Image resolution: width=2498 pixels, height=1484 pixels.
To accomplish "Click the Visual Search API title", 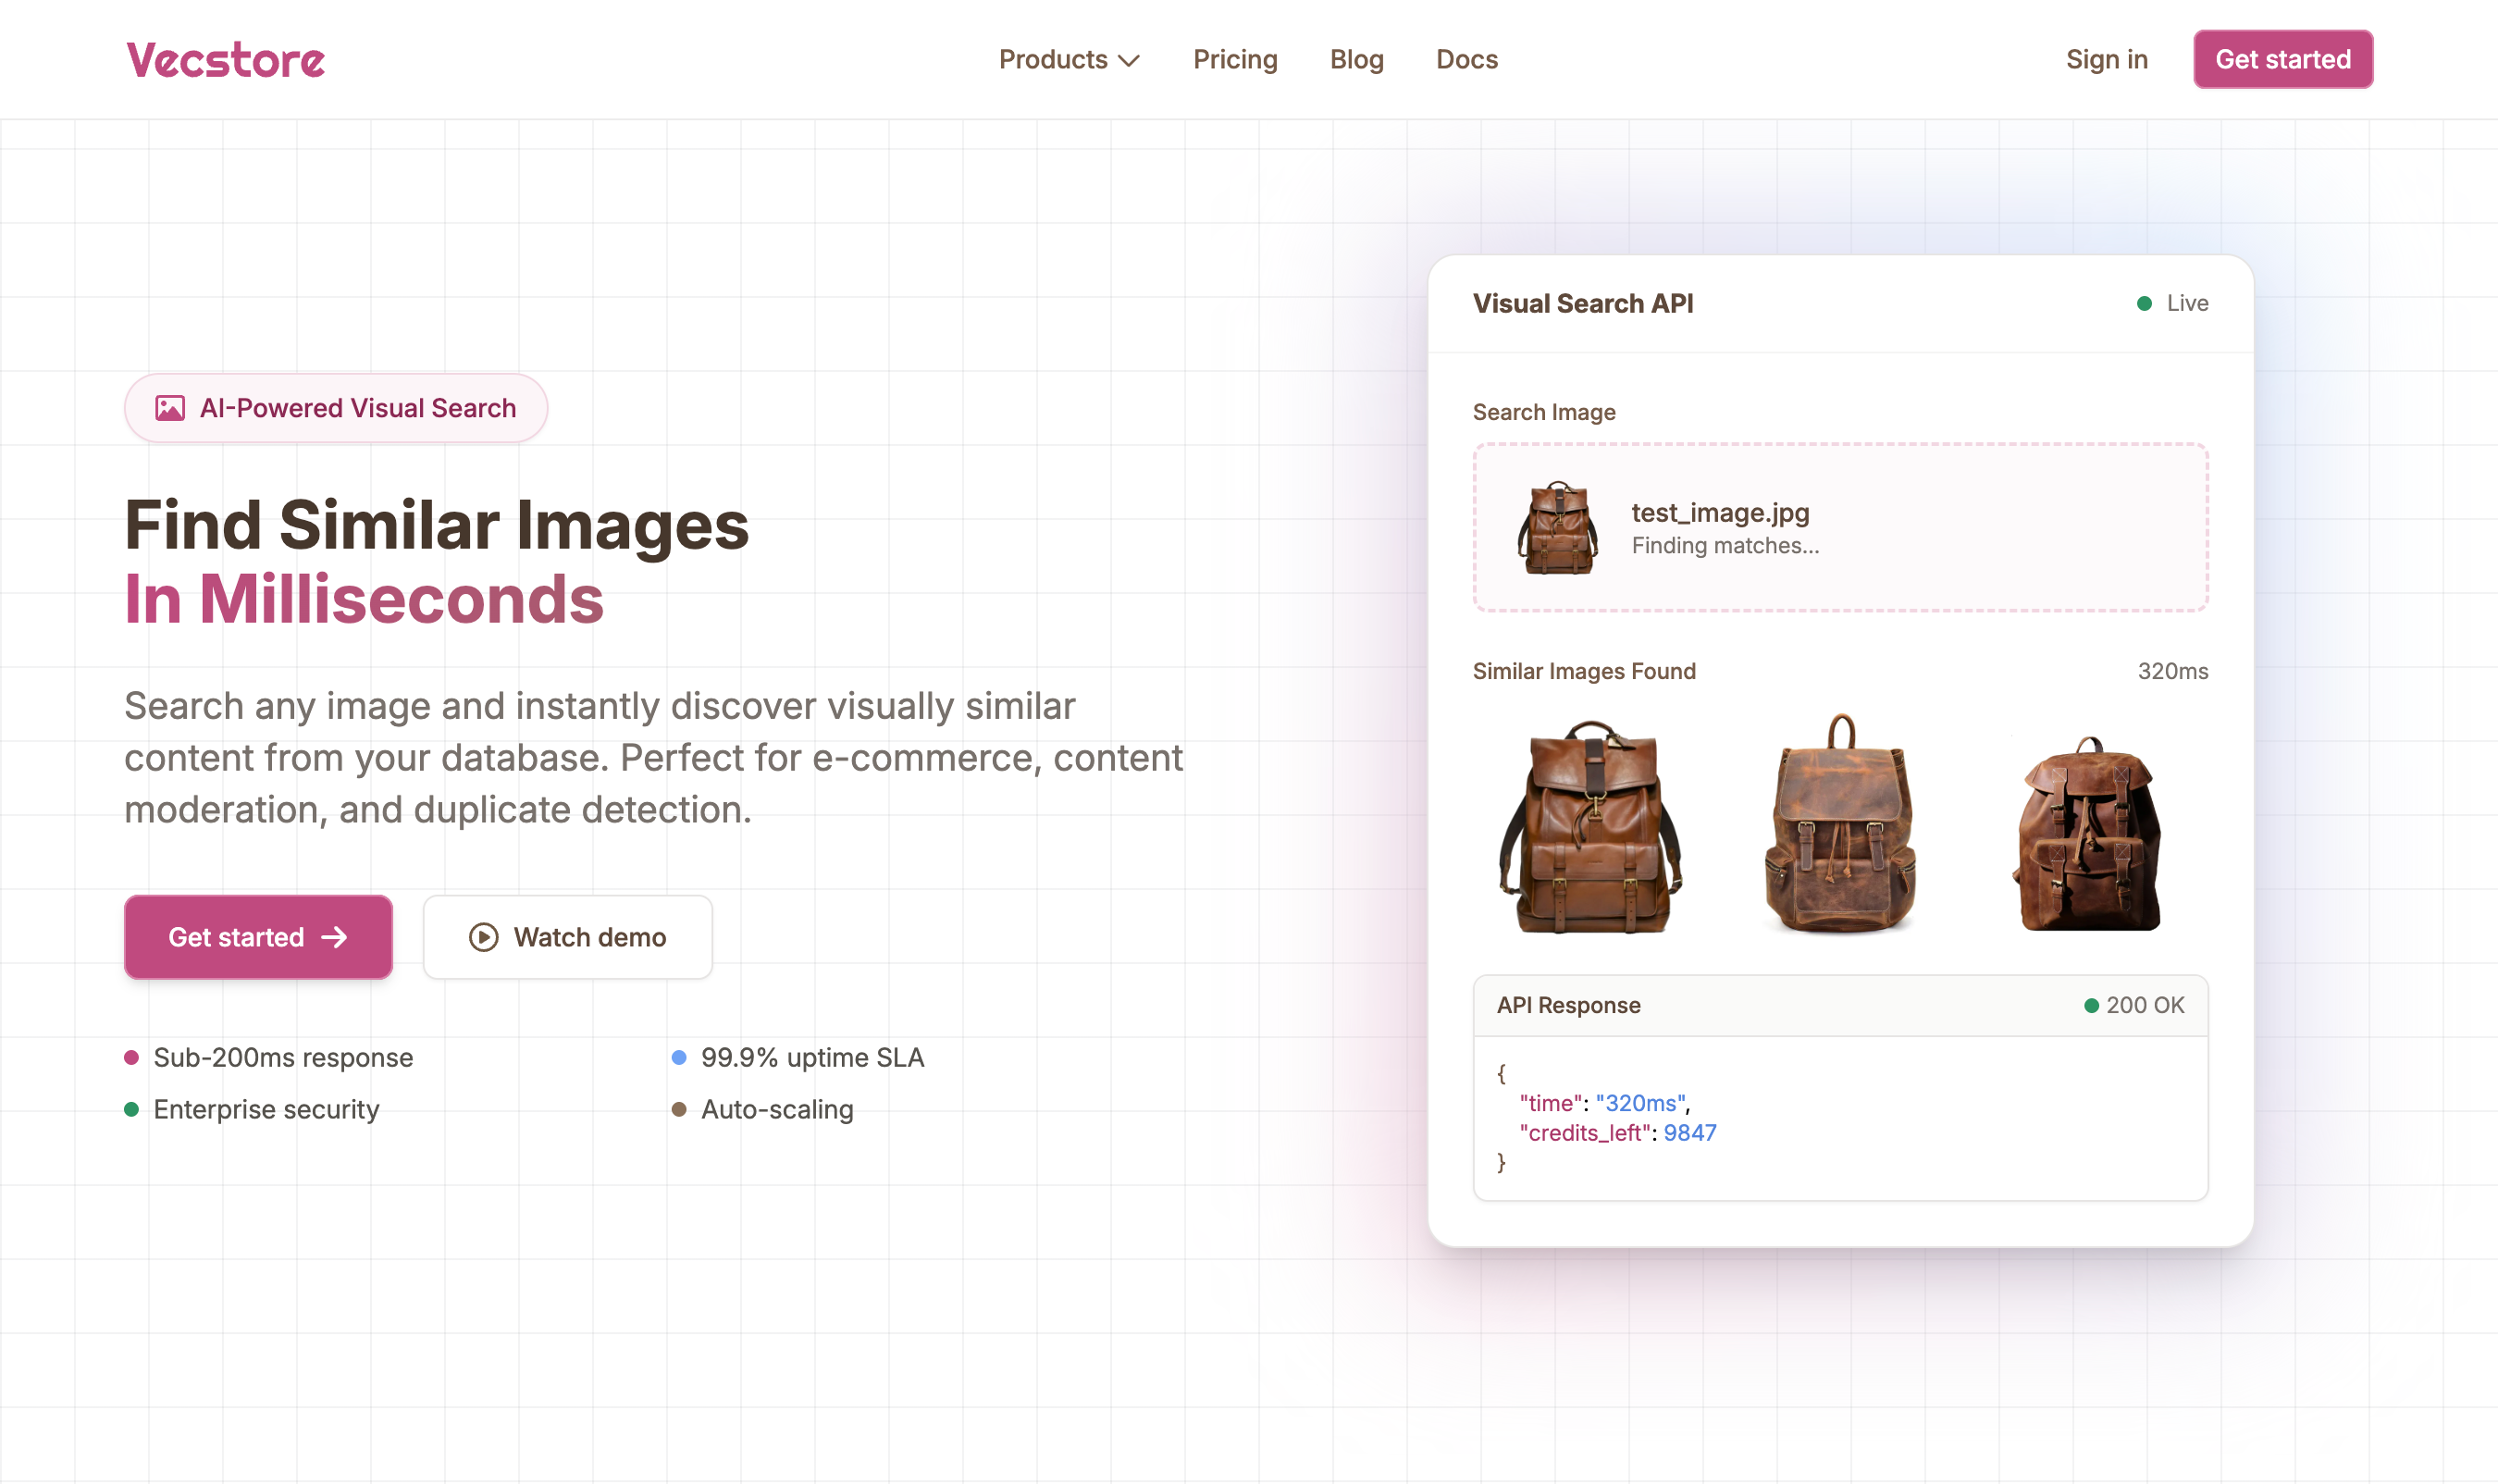I will (1583, 303).
